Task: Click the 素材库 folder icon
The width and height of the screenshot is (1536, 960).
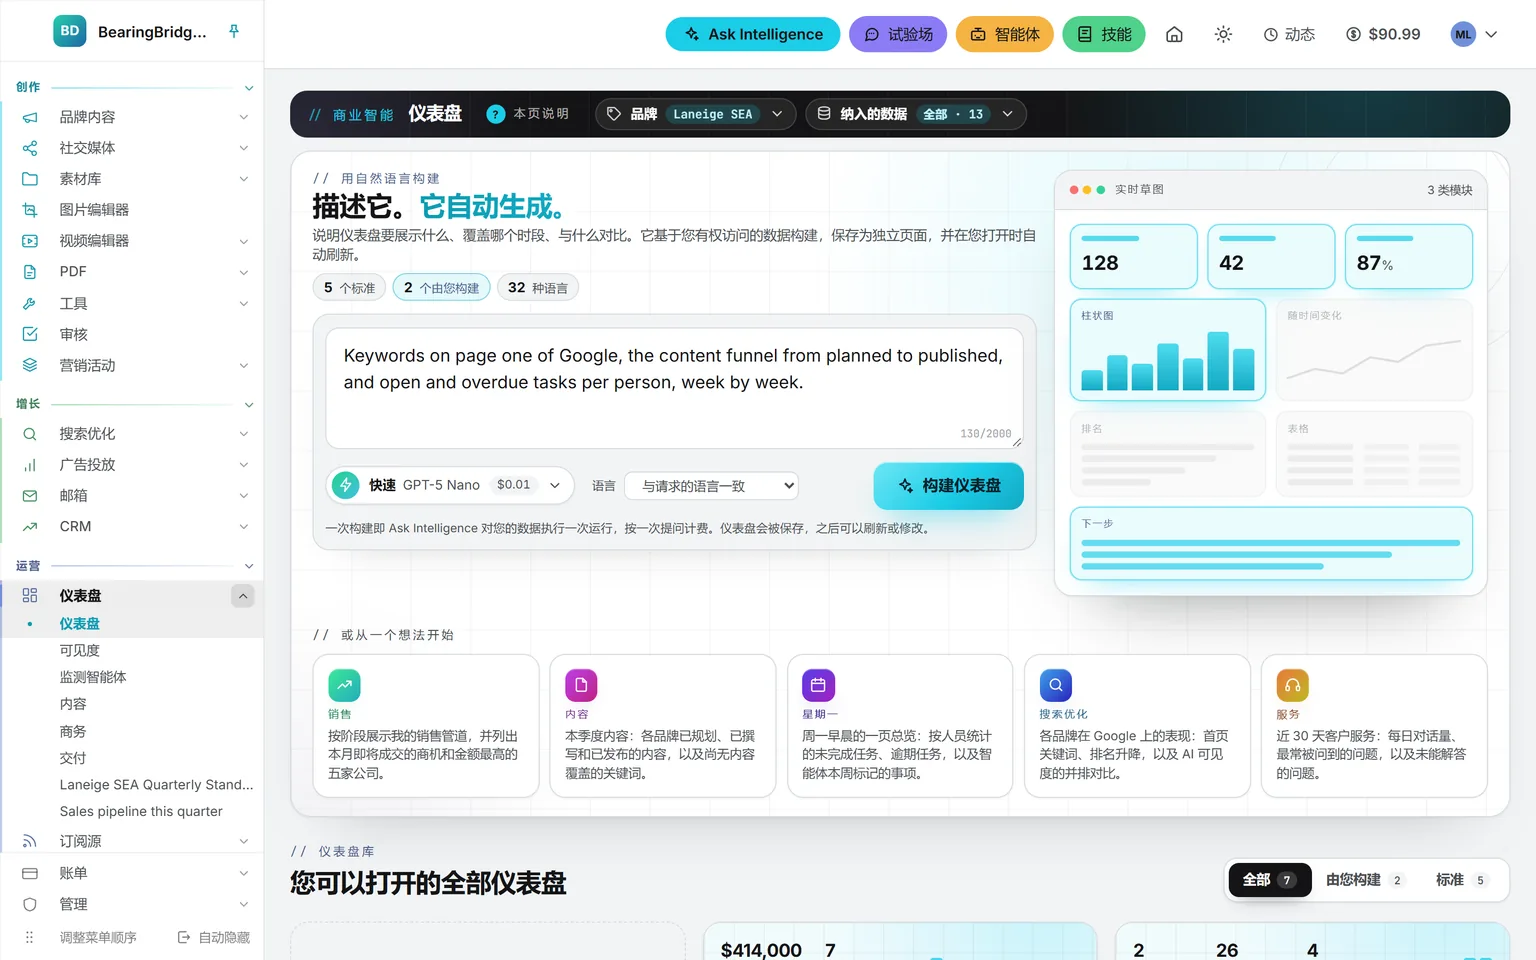Action: pyautogui.click(x=30, y=179)
